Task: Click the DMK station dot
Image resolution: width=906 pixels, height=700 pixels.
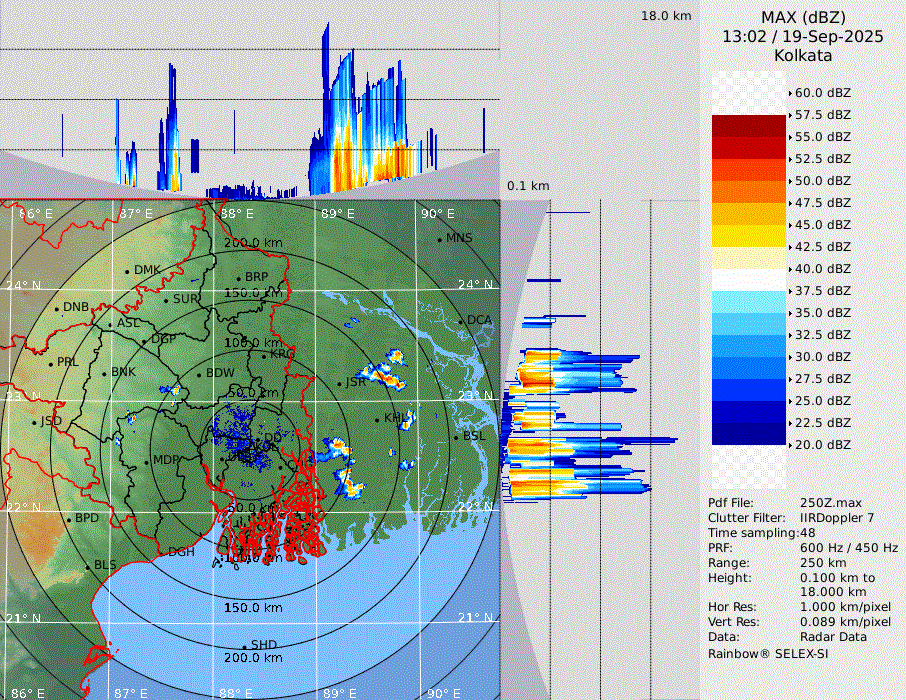Action: (128, 271)
